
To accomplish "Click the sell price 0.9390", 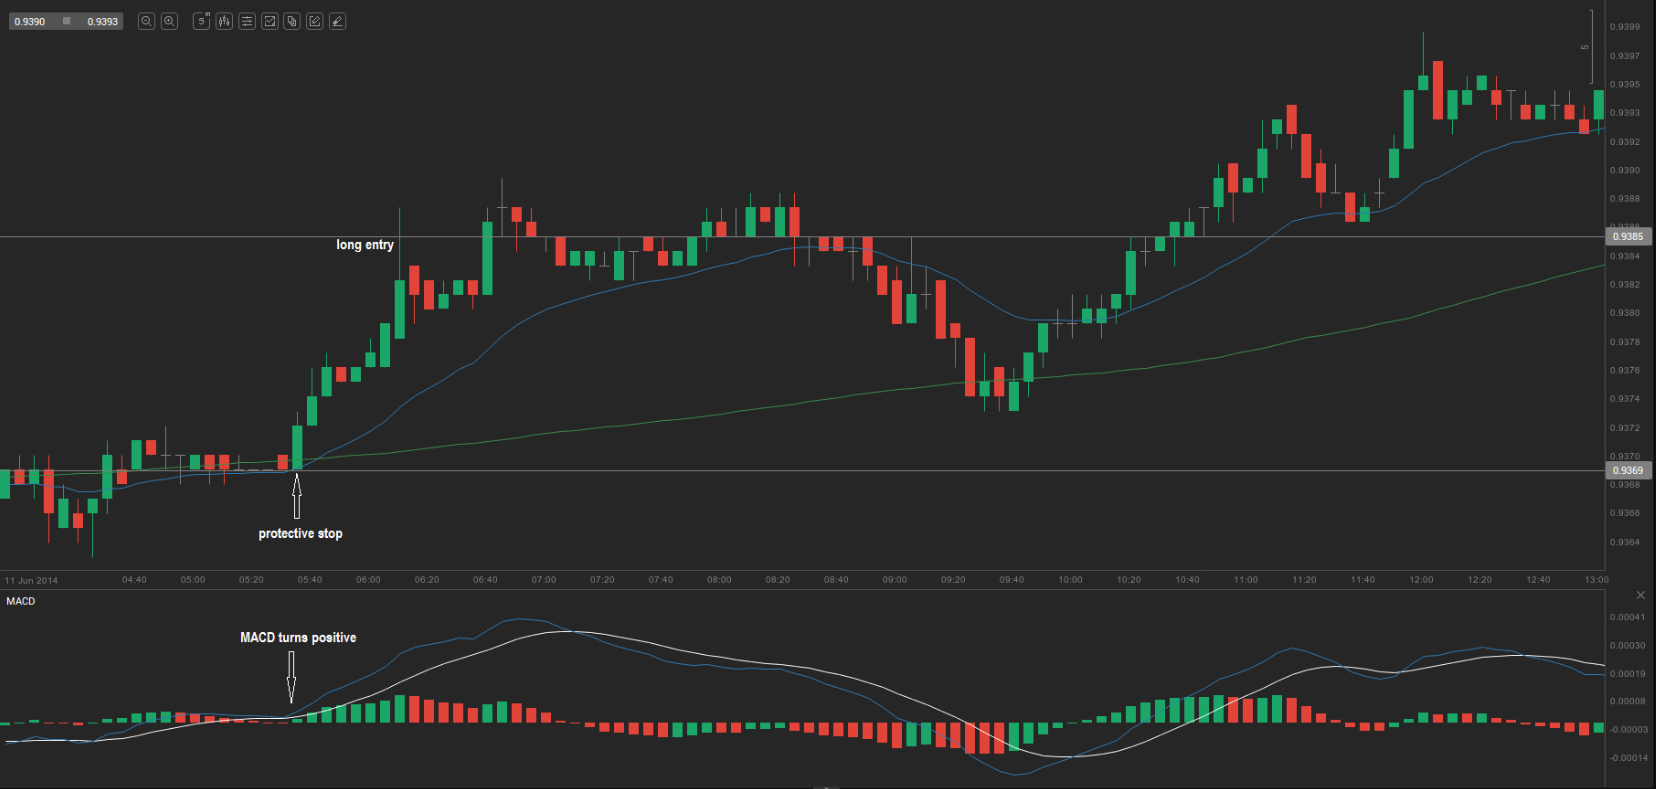I will [x=30, y=21].
